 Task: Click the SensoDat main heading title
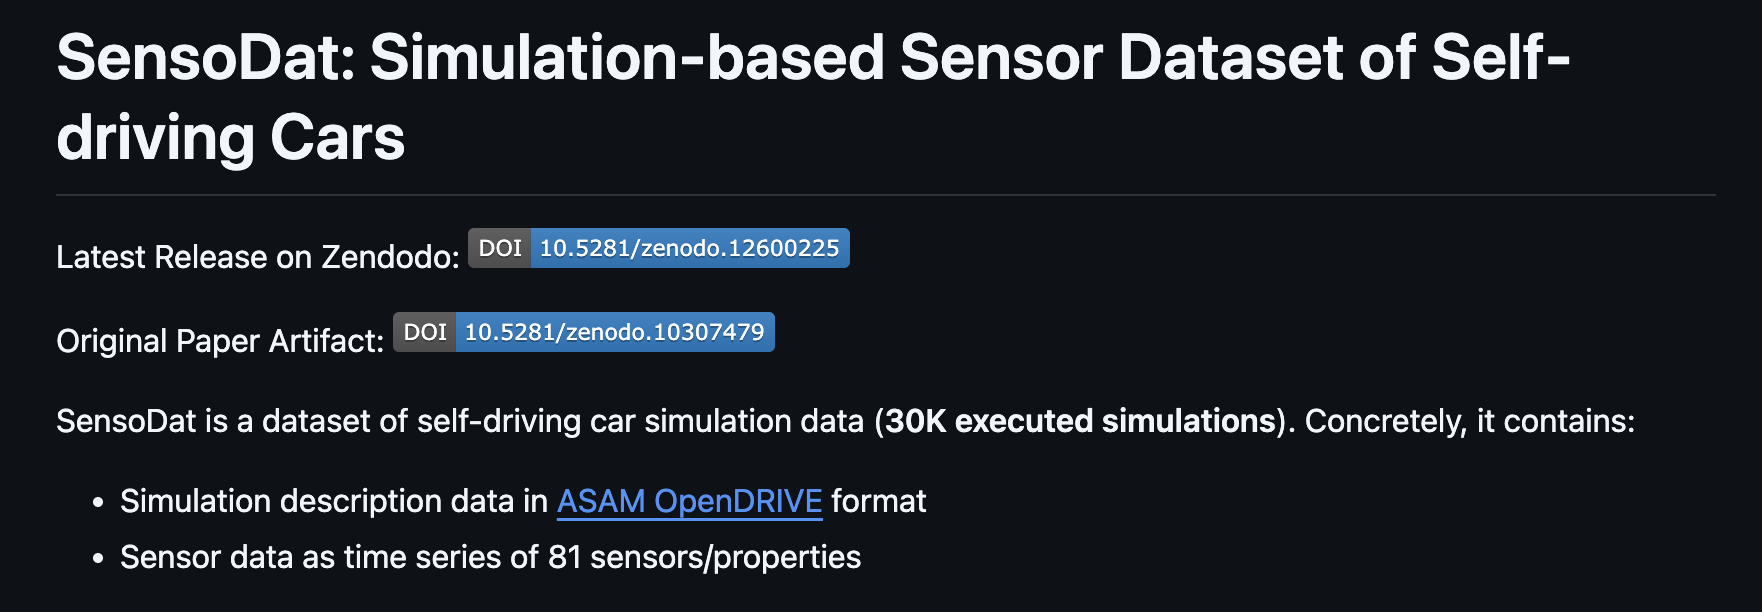813,97
